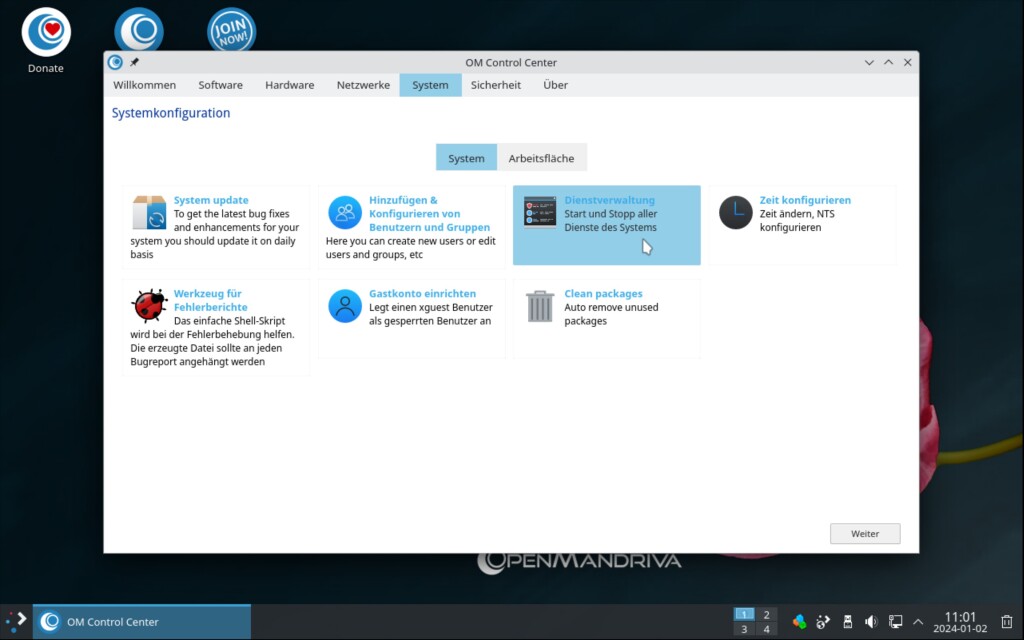The height and width of the screenshot is (640, 1024).
Task: Open the Über tab
Action: (555, 85)
